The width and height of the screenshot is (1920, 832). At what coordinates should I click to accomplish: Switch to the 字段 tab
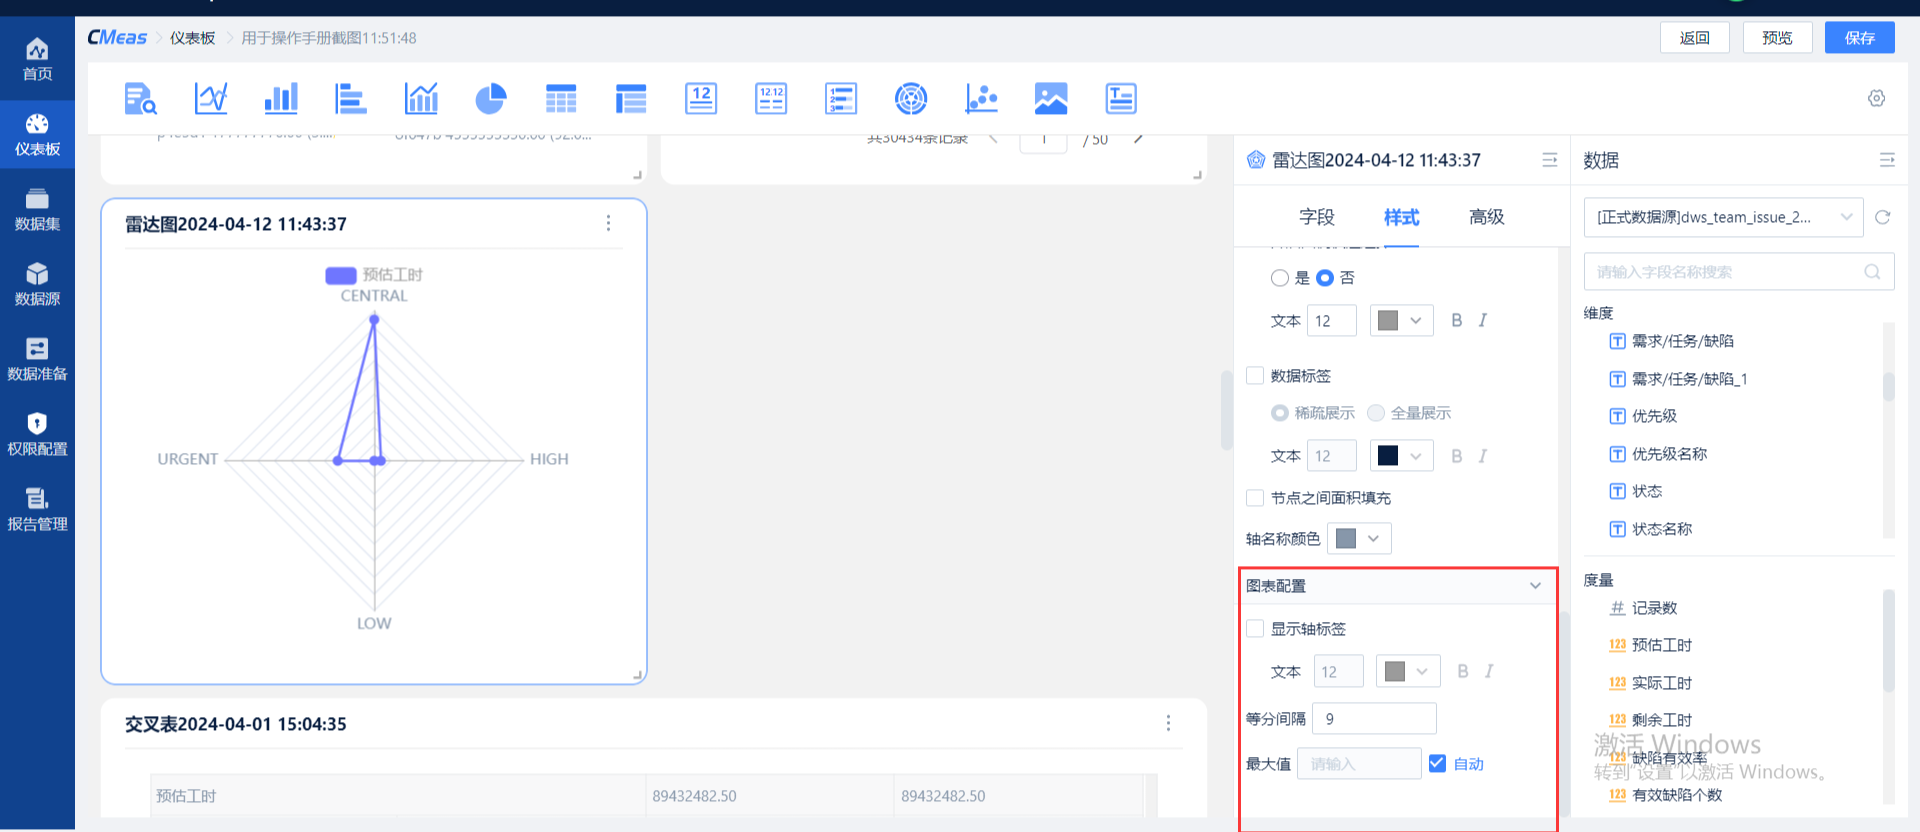pyautogui.click(x=1316, y=217)
